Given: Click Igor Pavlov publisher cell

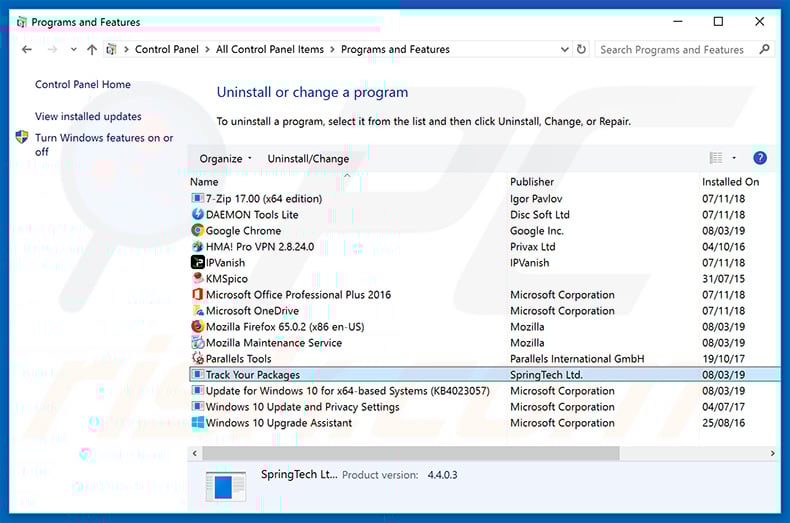Looking at the screenshot, I should 536,199.
